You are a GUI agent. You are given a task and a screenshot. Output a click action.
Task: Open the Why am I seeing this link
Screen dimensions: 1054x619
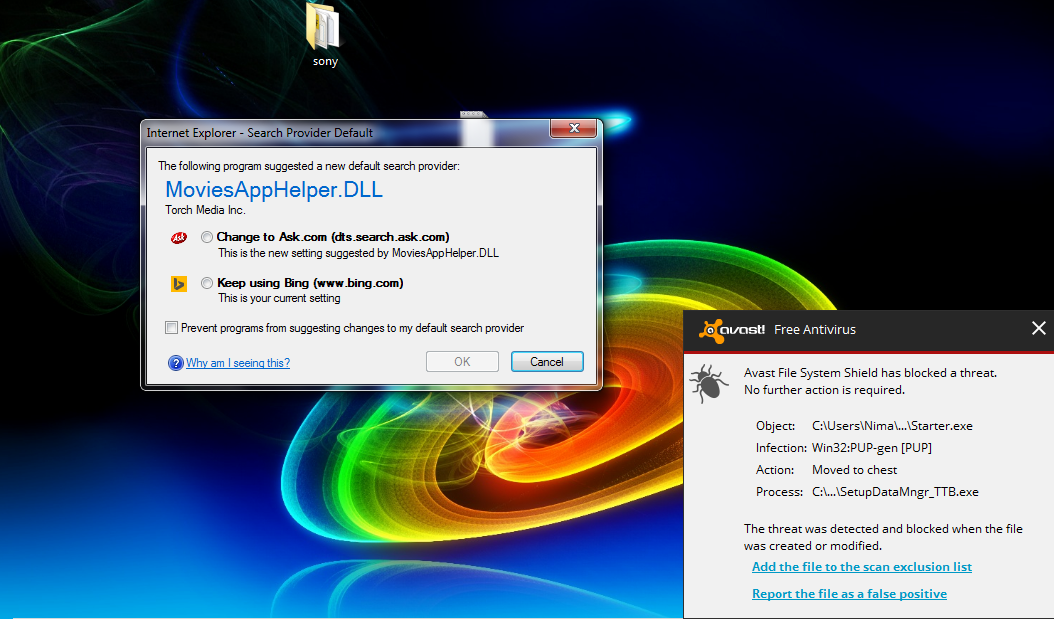[x=238, y=363]
